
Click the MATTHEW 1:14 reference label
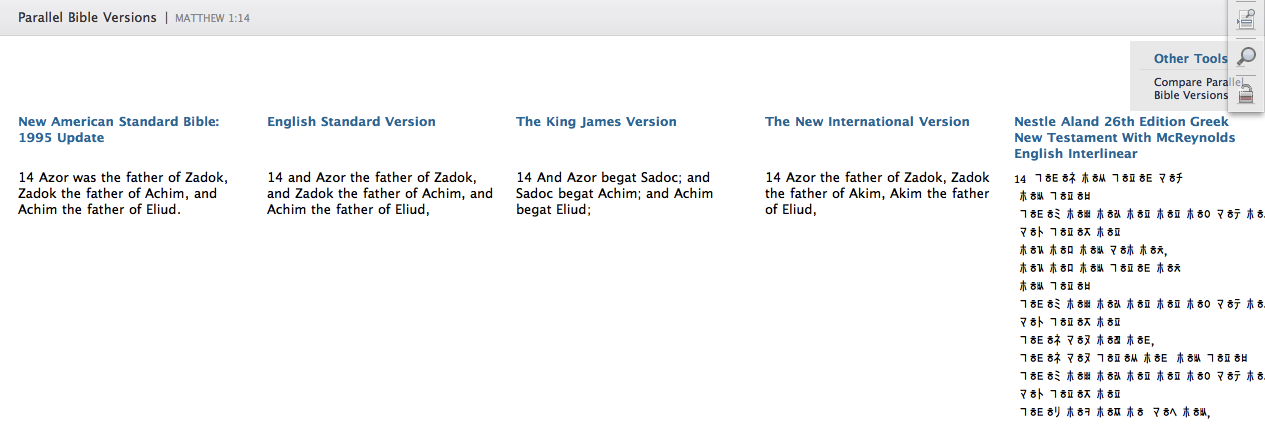click(214, 18)
